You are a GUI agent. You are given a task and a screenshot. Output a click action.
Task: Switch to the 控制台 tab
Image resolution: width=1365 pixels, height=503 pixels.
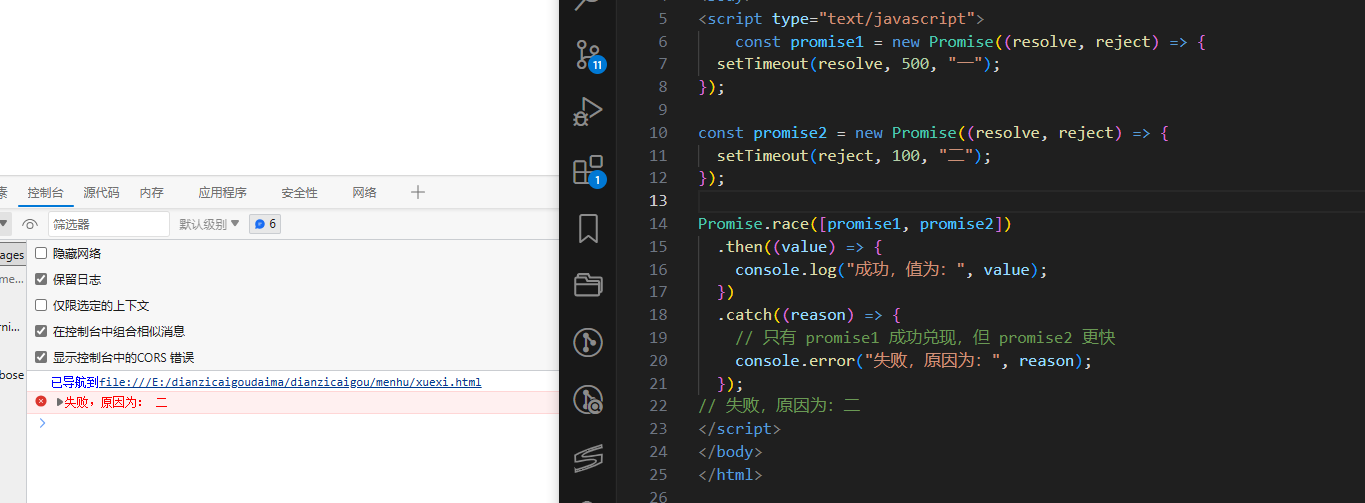tap(46, 193)
